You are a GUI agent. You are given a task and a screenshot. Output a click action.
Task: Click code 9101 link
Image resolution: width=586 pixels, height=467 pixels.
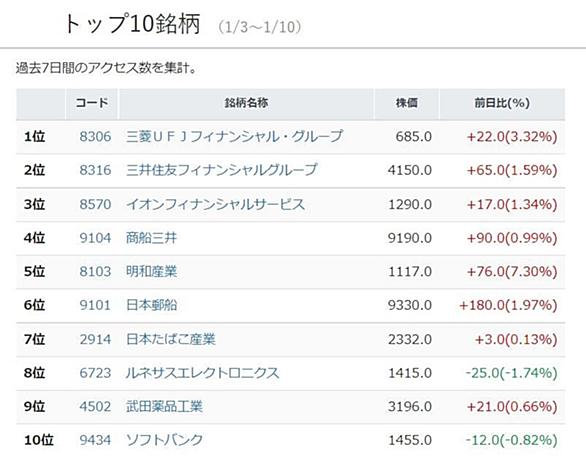95,305
